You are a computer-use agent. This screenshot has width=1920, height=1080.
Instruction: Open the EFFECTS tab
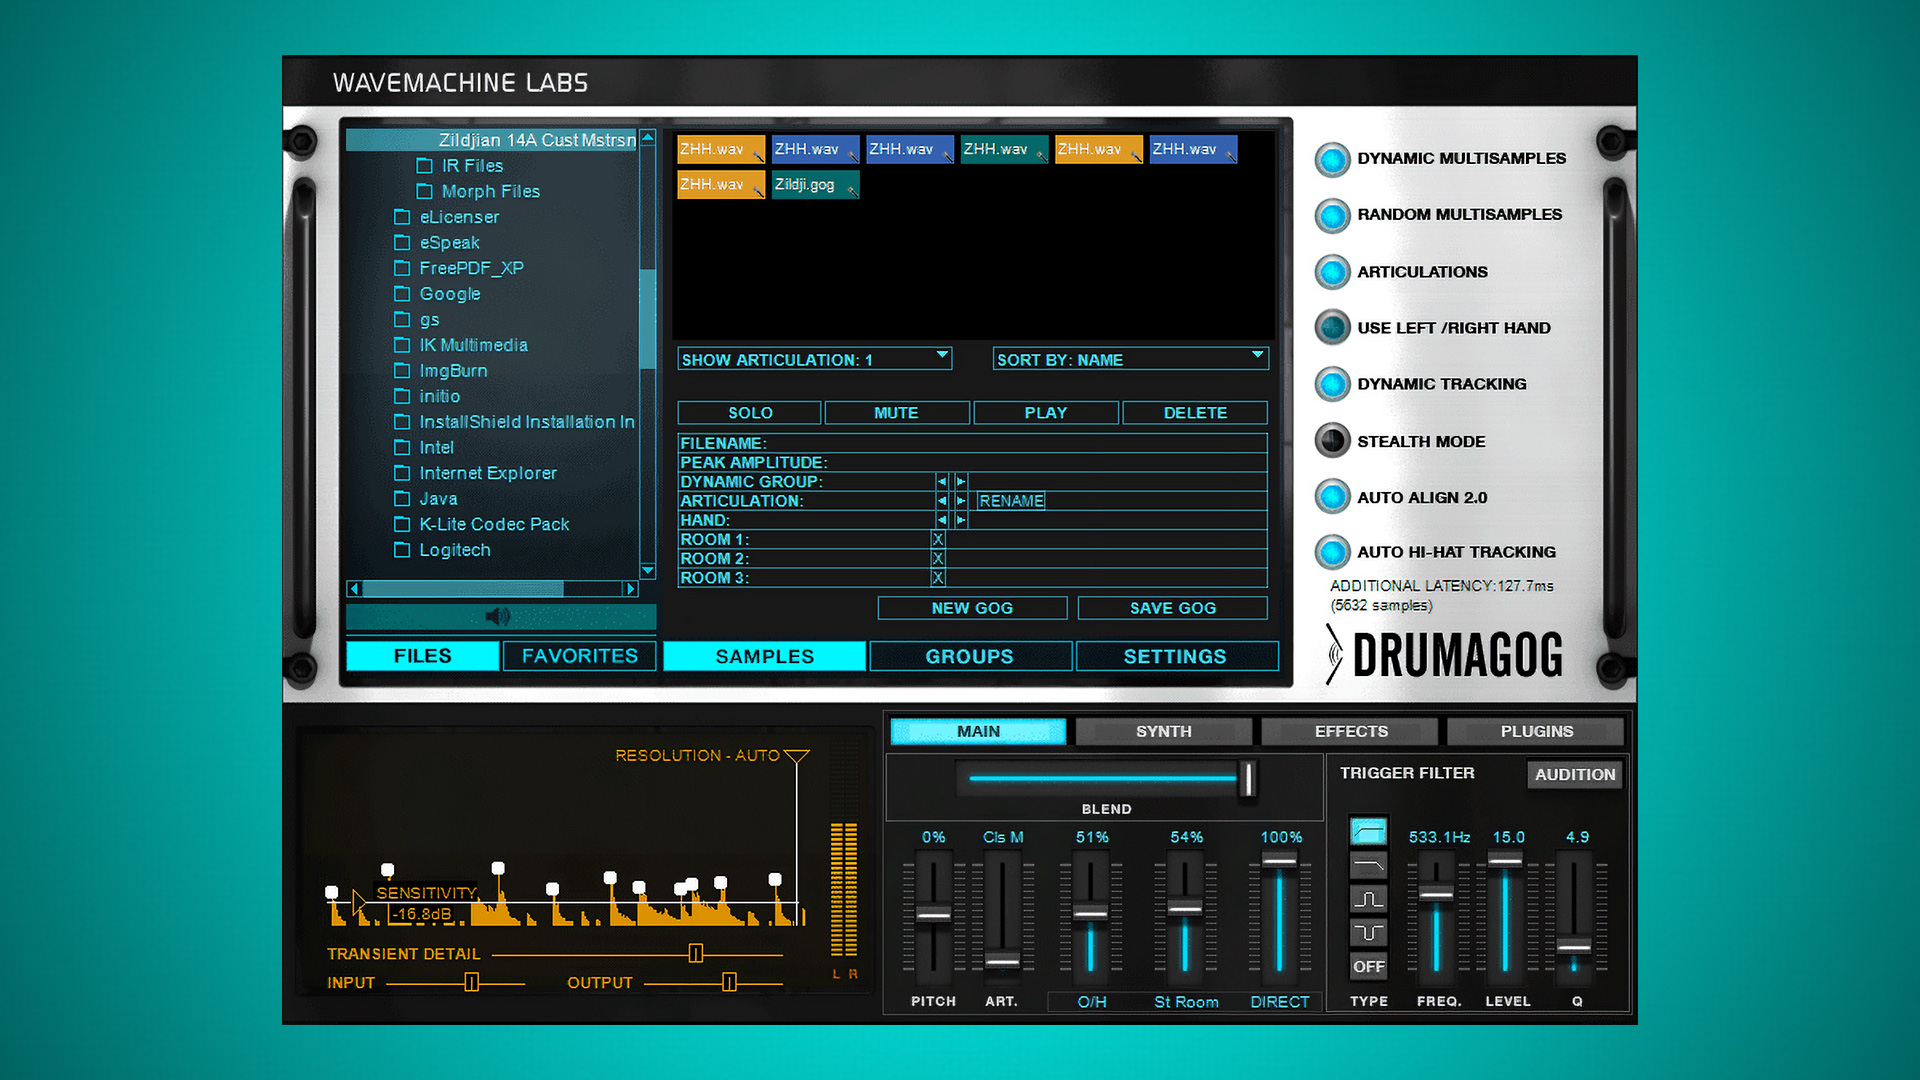coord(1350,732)
